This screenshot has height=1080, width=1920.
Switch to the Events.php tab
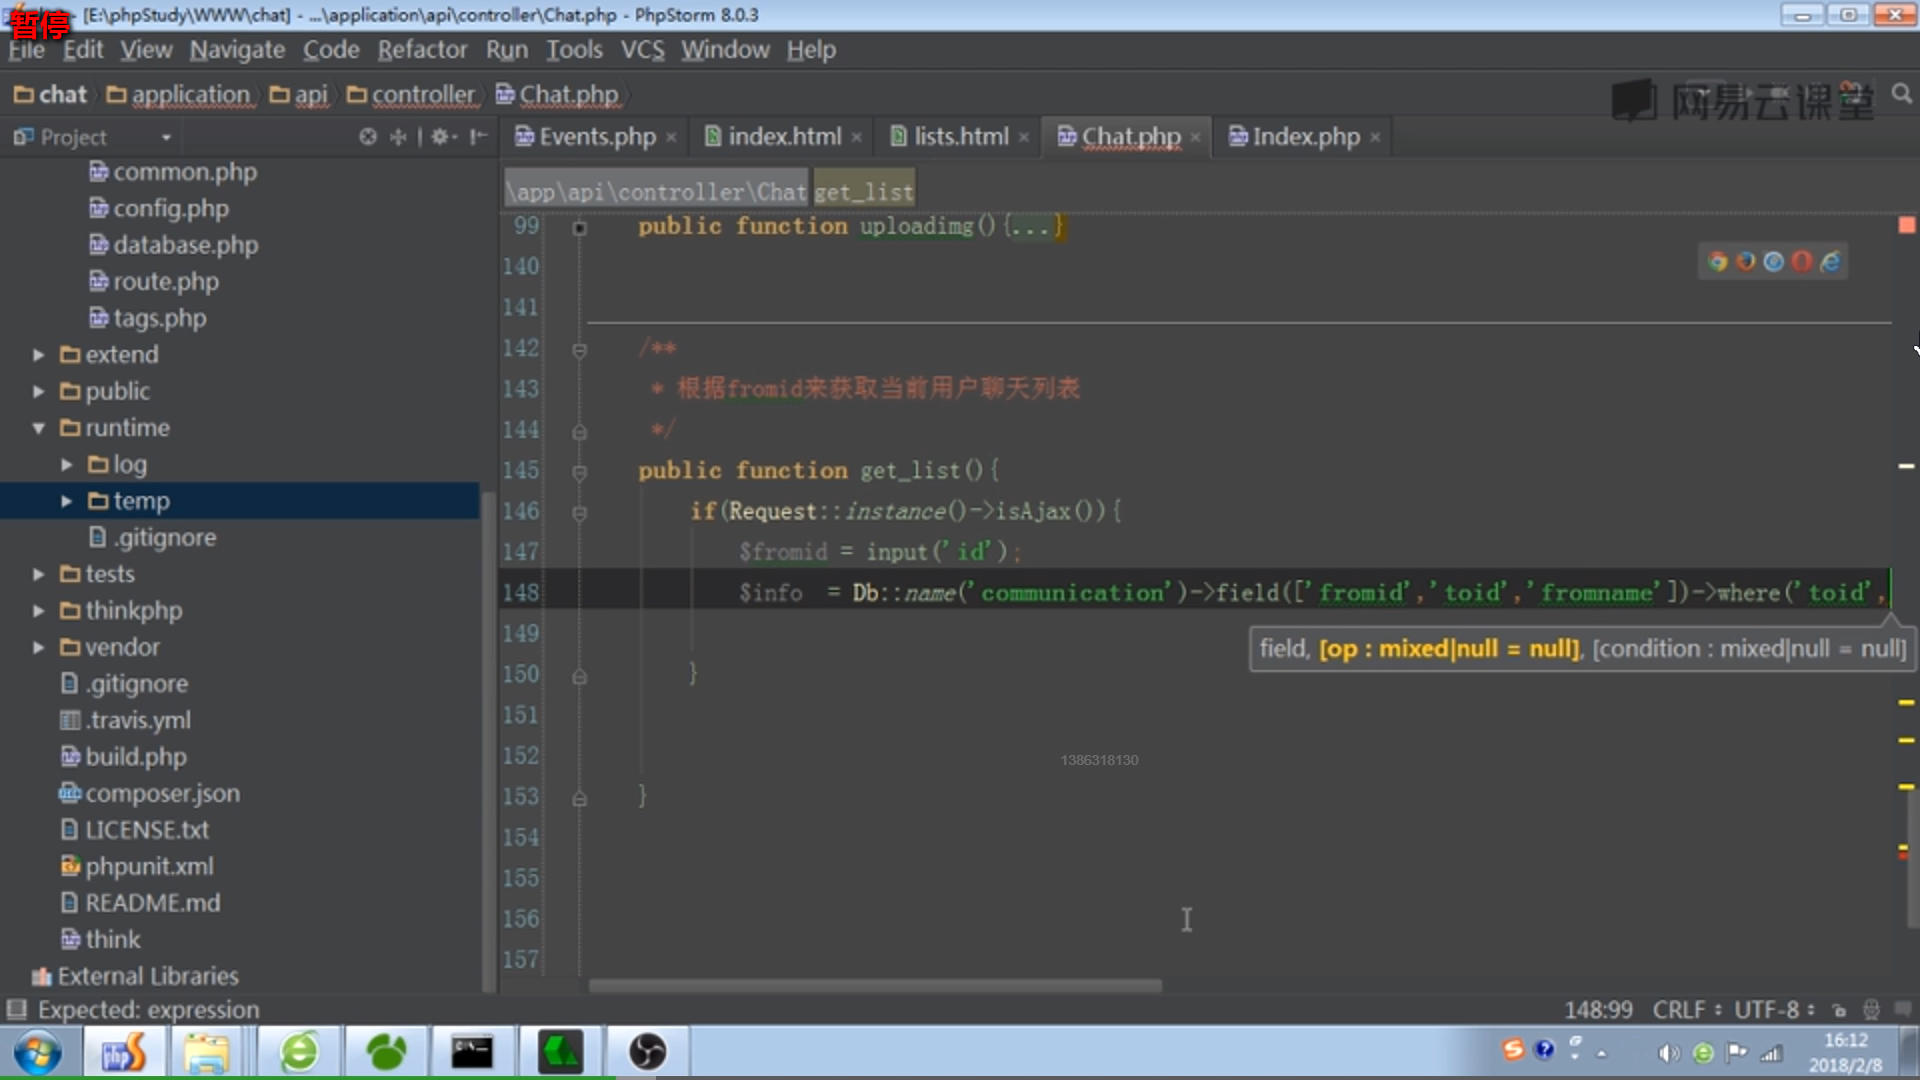(x=596, y=137)
